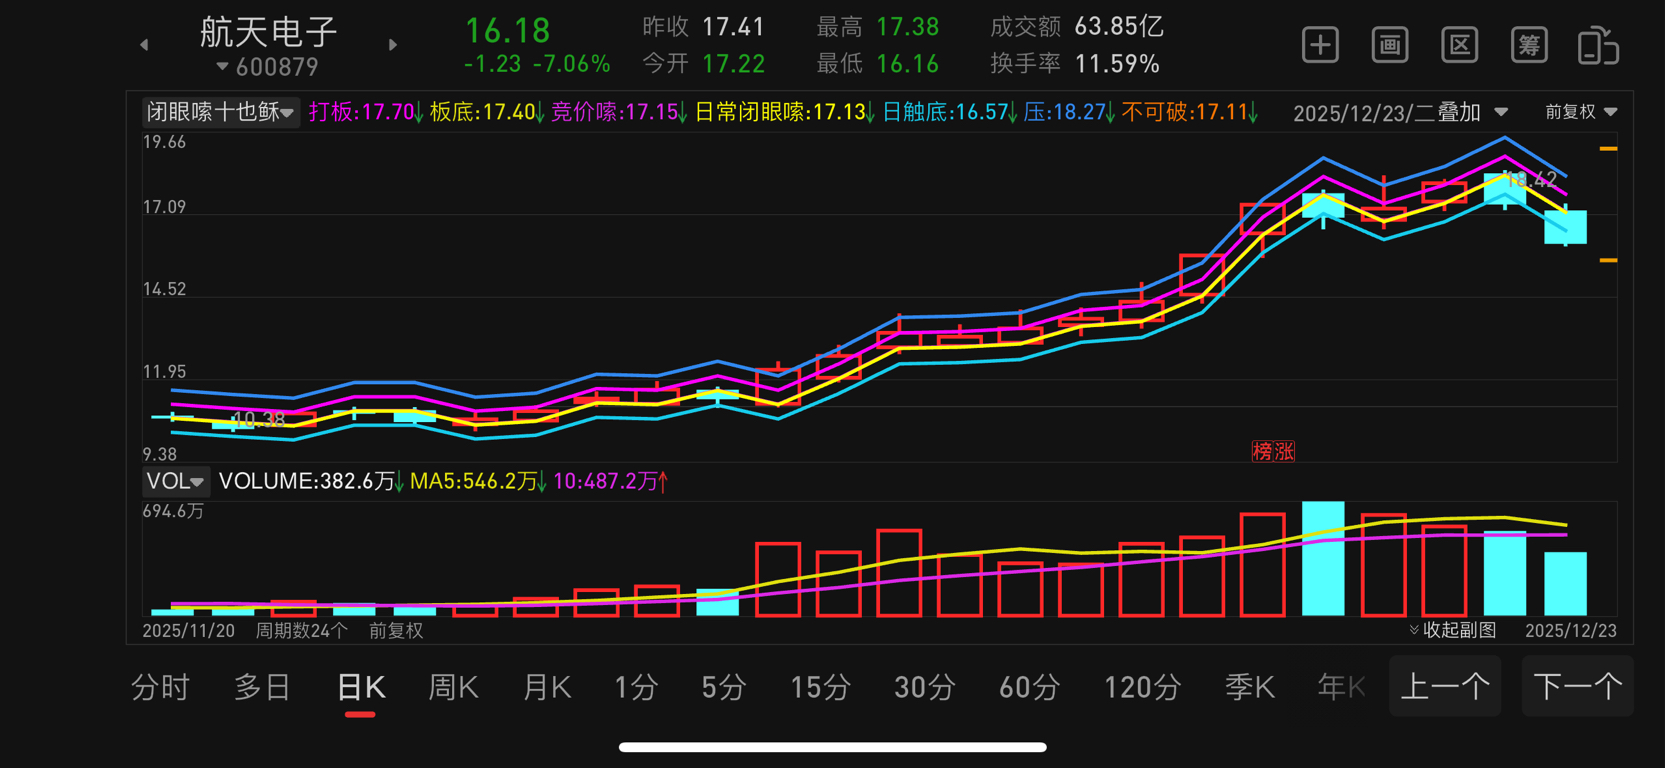The width and height of the screenshot is (1665, 769).
Task: Open stock code dropdown 600879
Action: coord(268,67)
